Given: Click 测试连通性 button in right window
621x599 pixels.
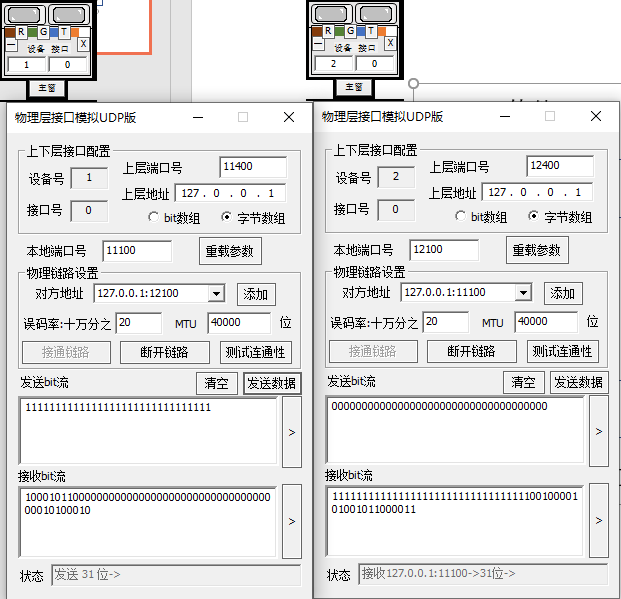Looking at the screenshot, I should 562,351.
